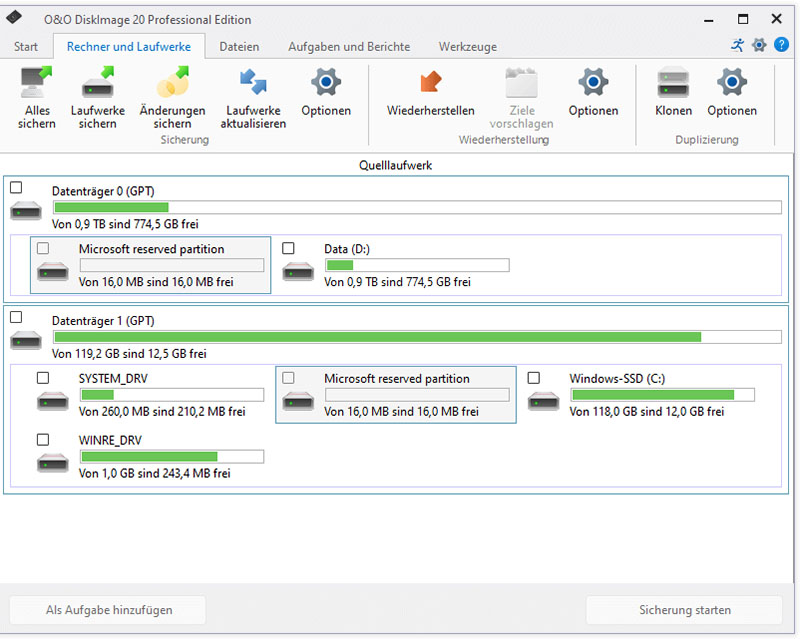This screenshot has height=639, width=800.
Task: Click the SYSTEM_DRV usage bar
Action: click(x=172, y=395)
